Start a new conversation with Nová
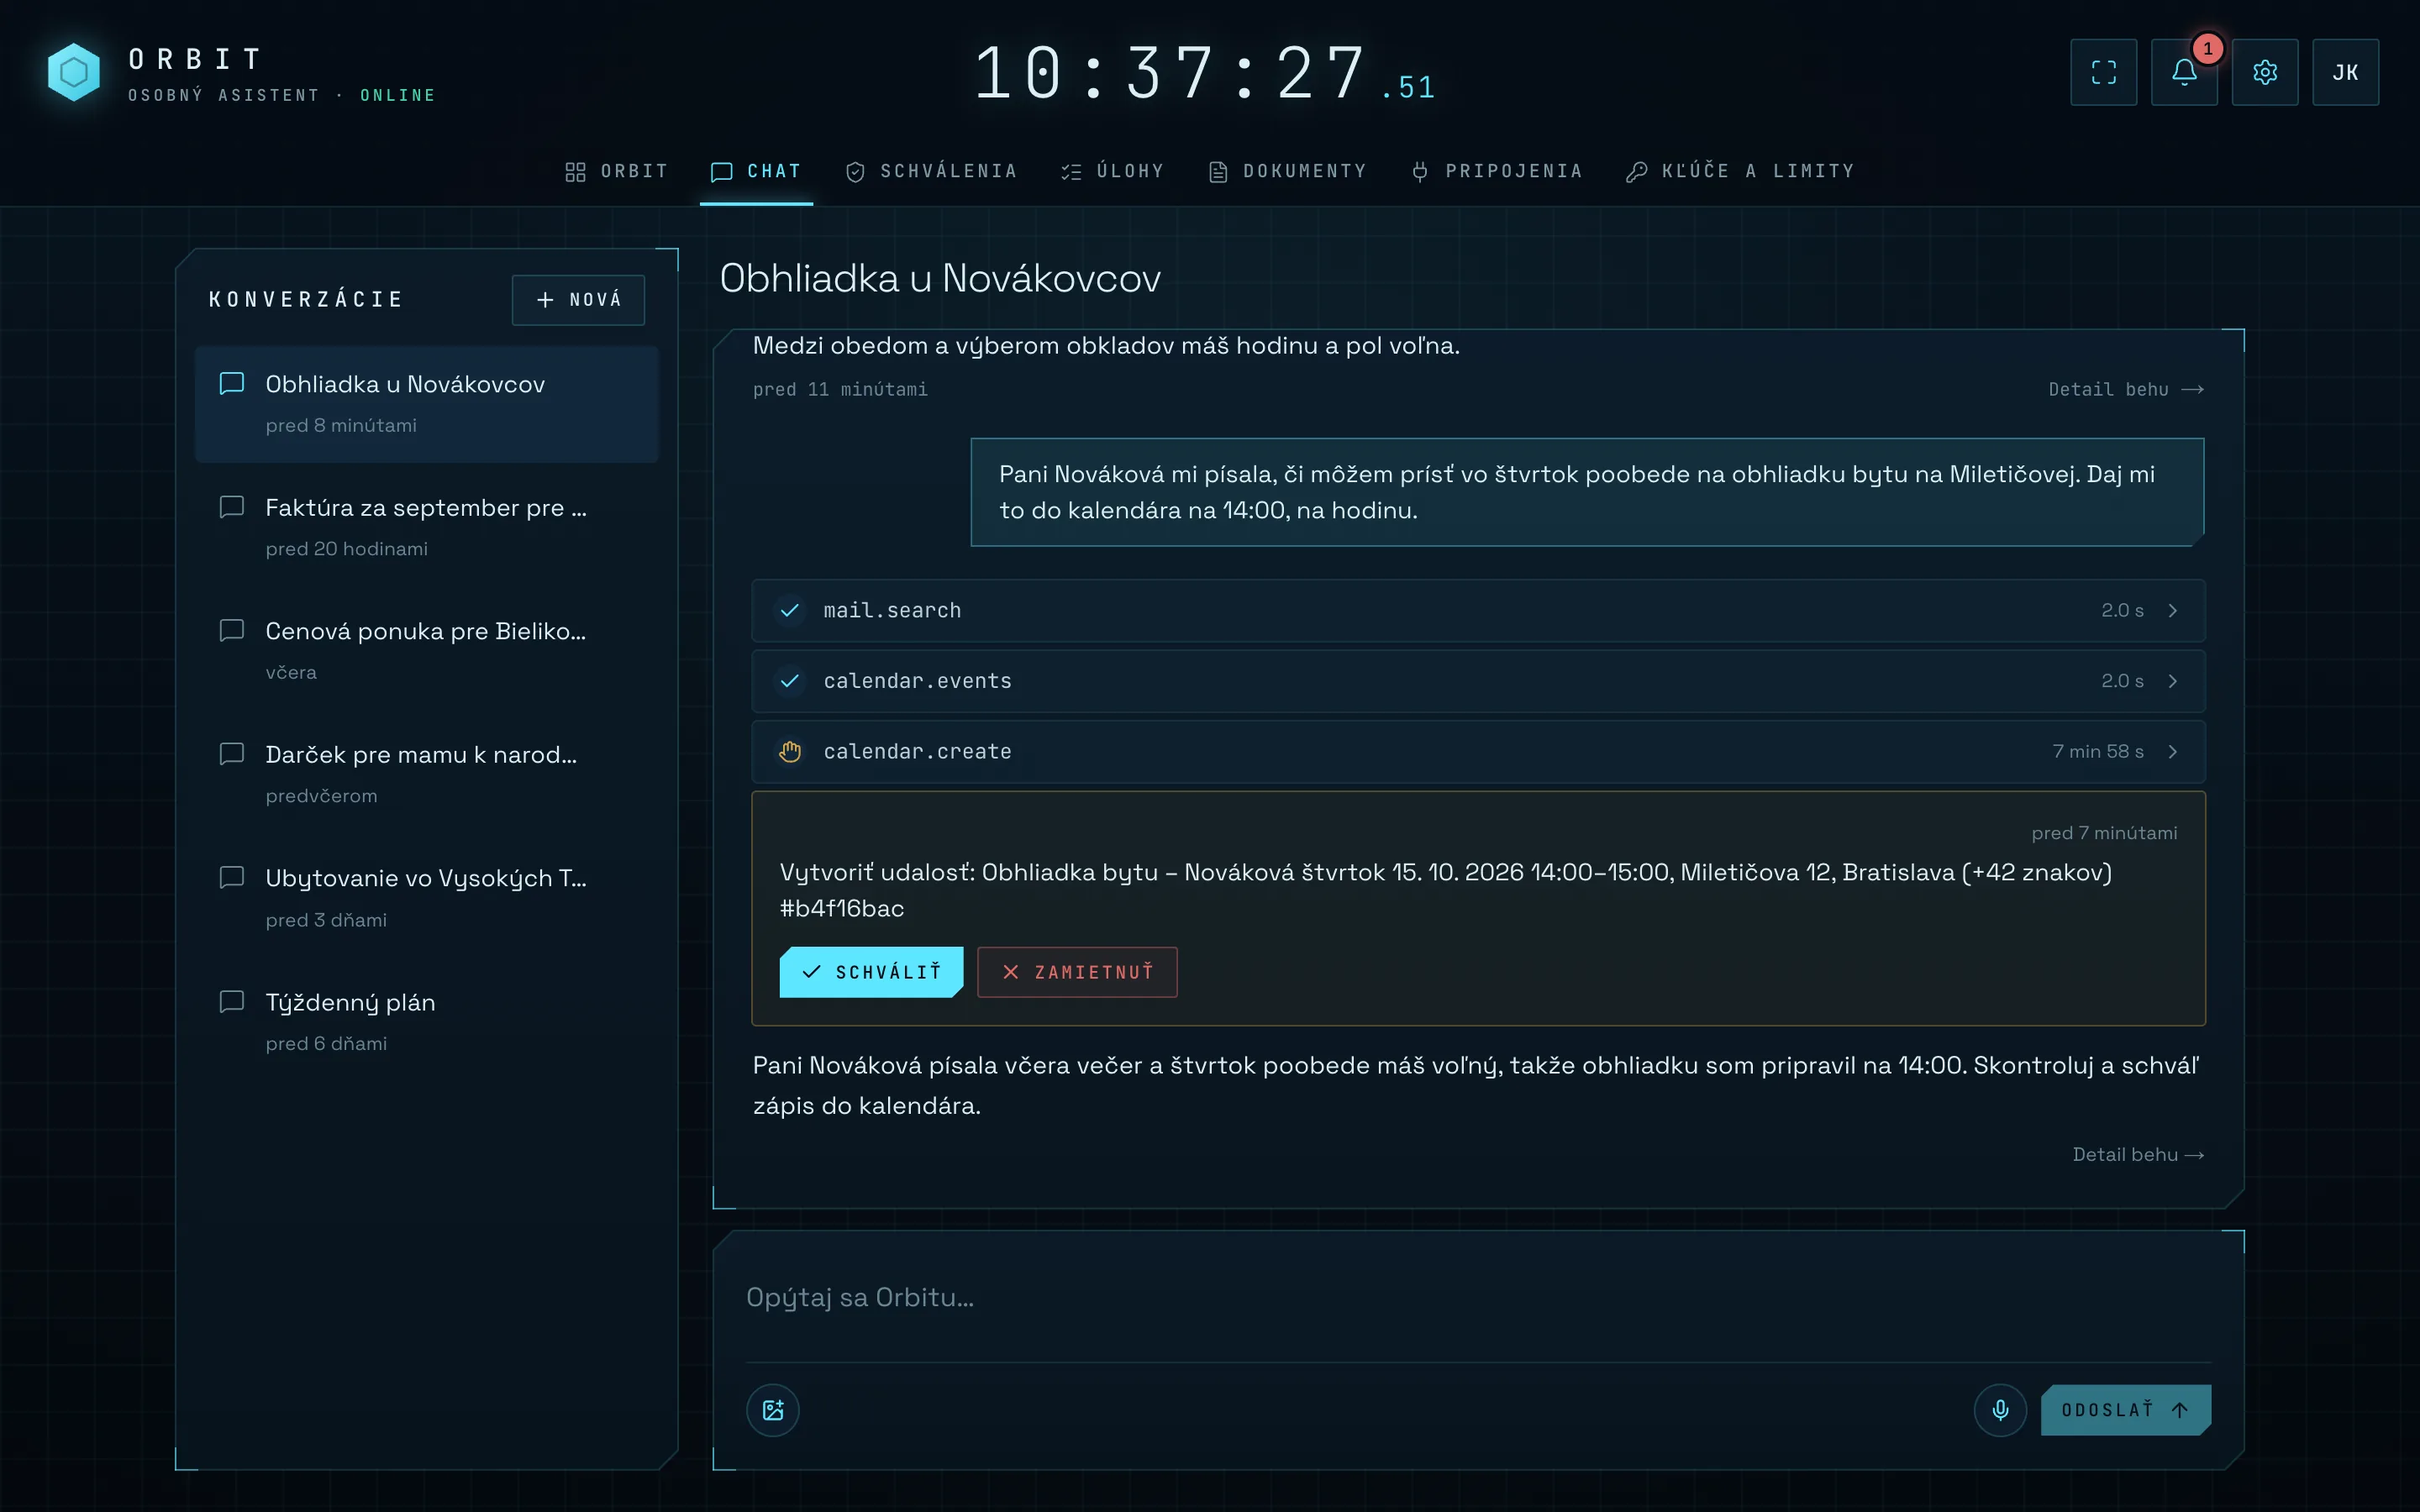Image resolution: width=2420 pixels, height=1512 pixels. [578, 300]
